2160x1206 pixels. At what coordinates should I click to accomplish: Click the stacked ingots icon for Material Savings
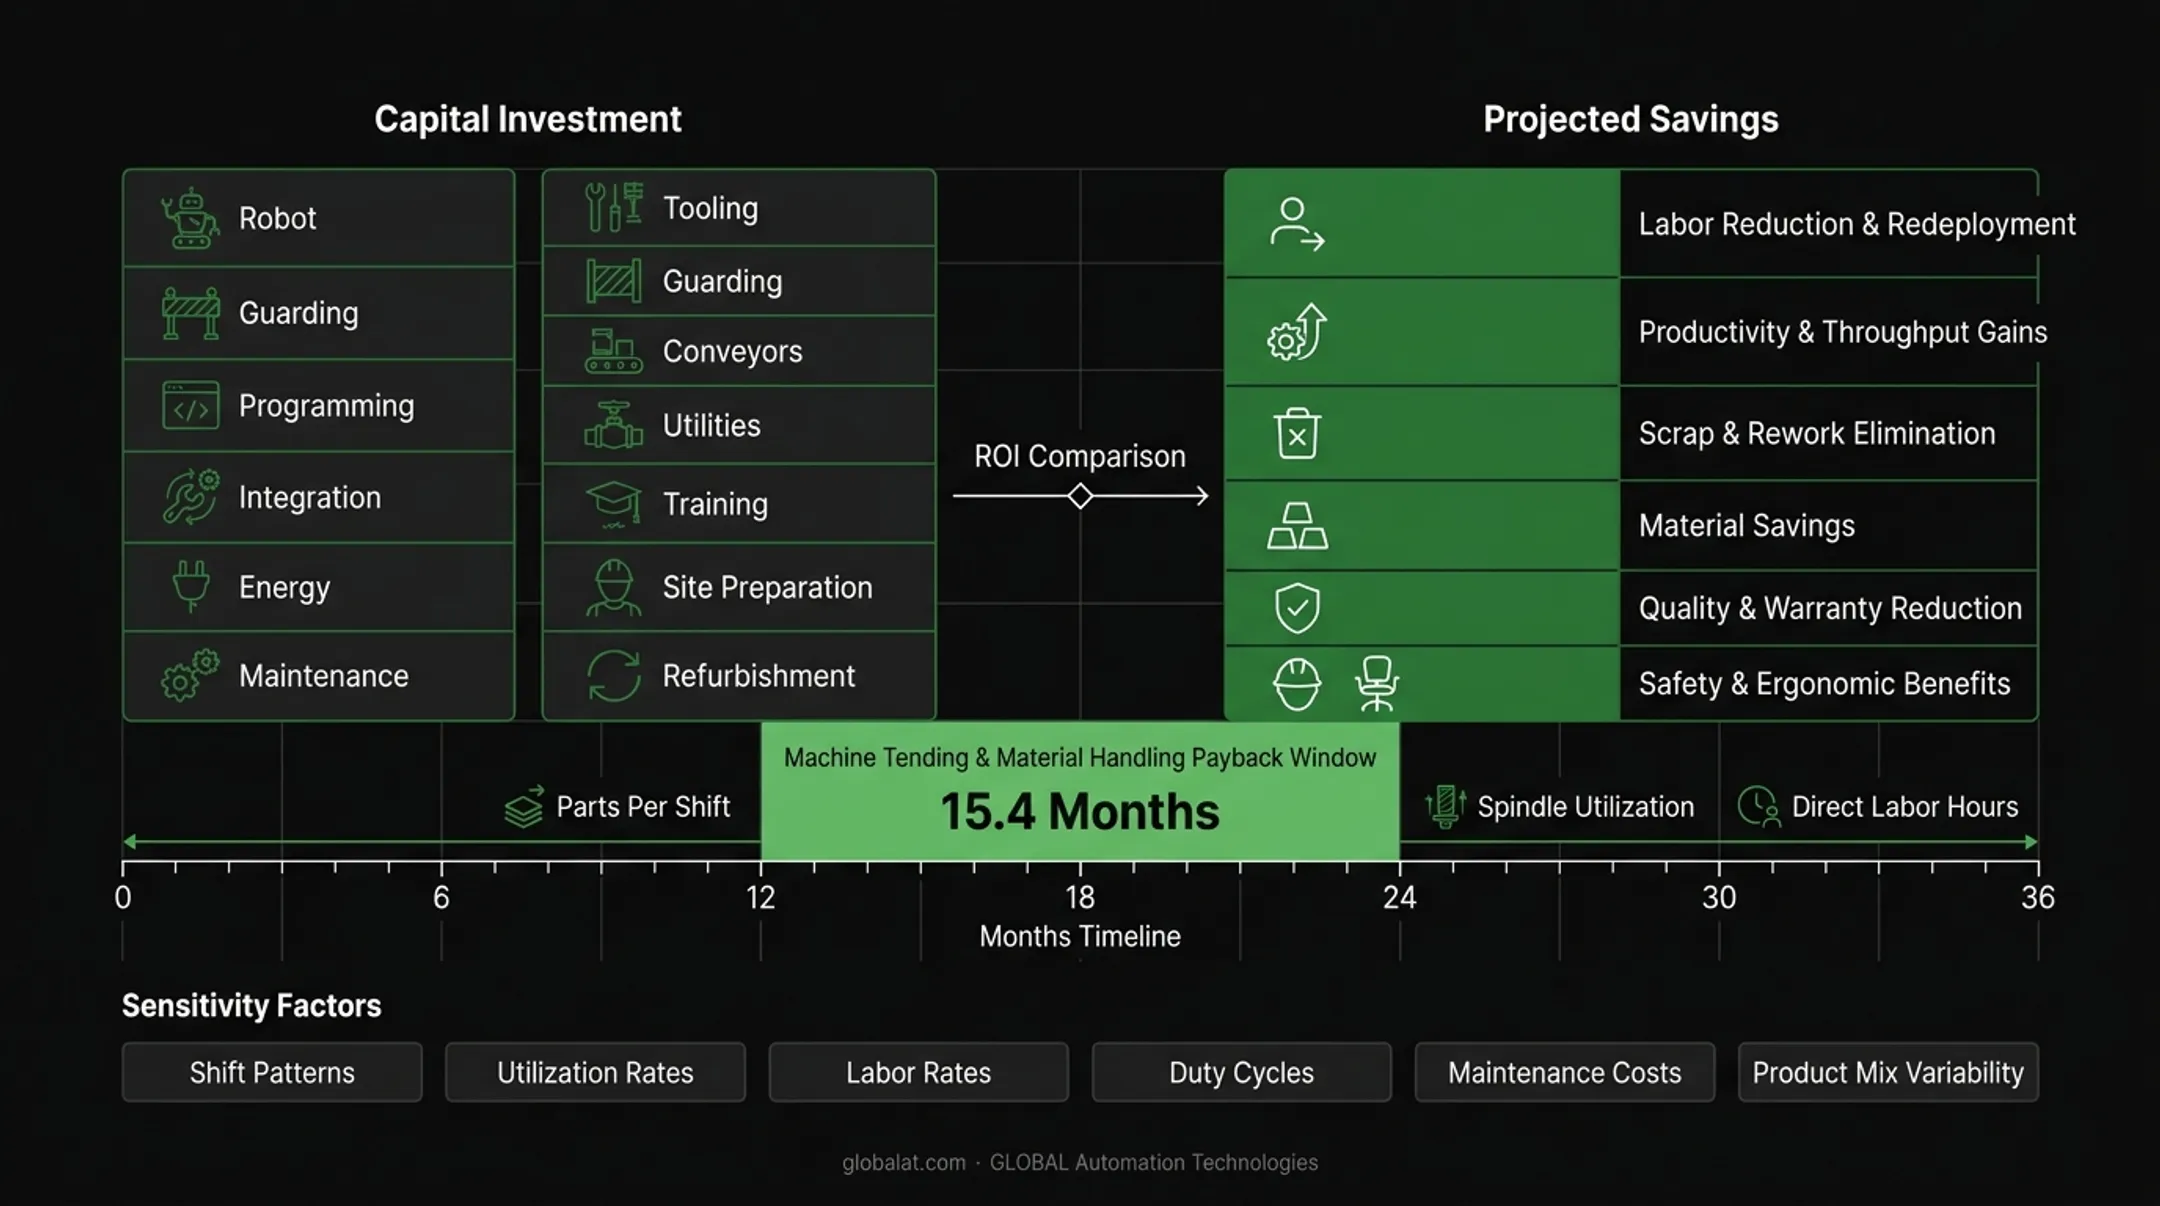point(1297,526)
